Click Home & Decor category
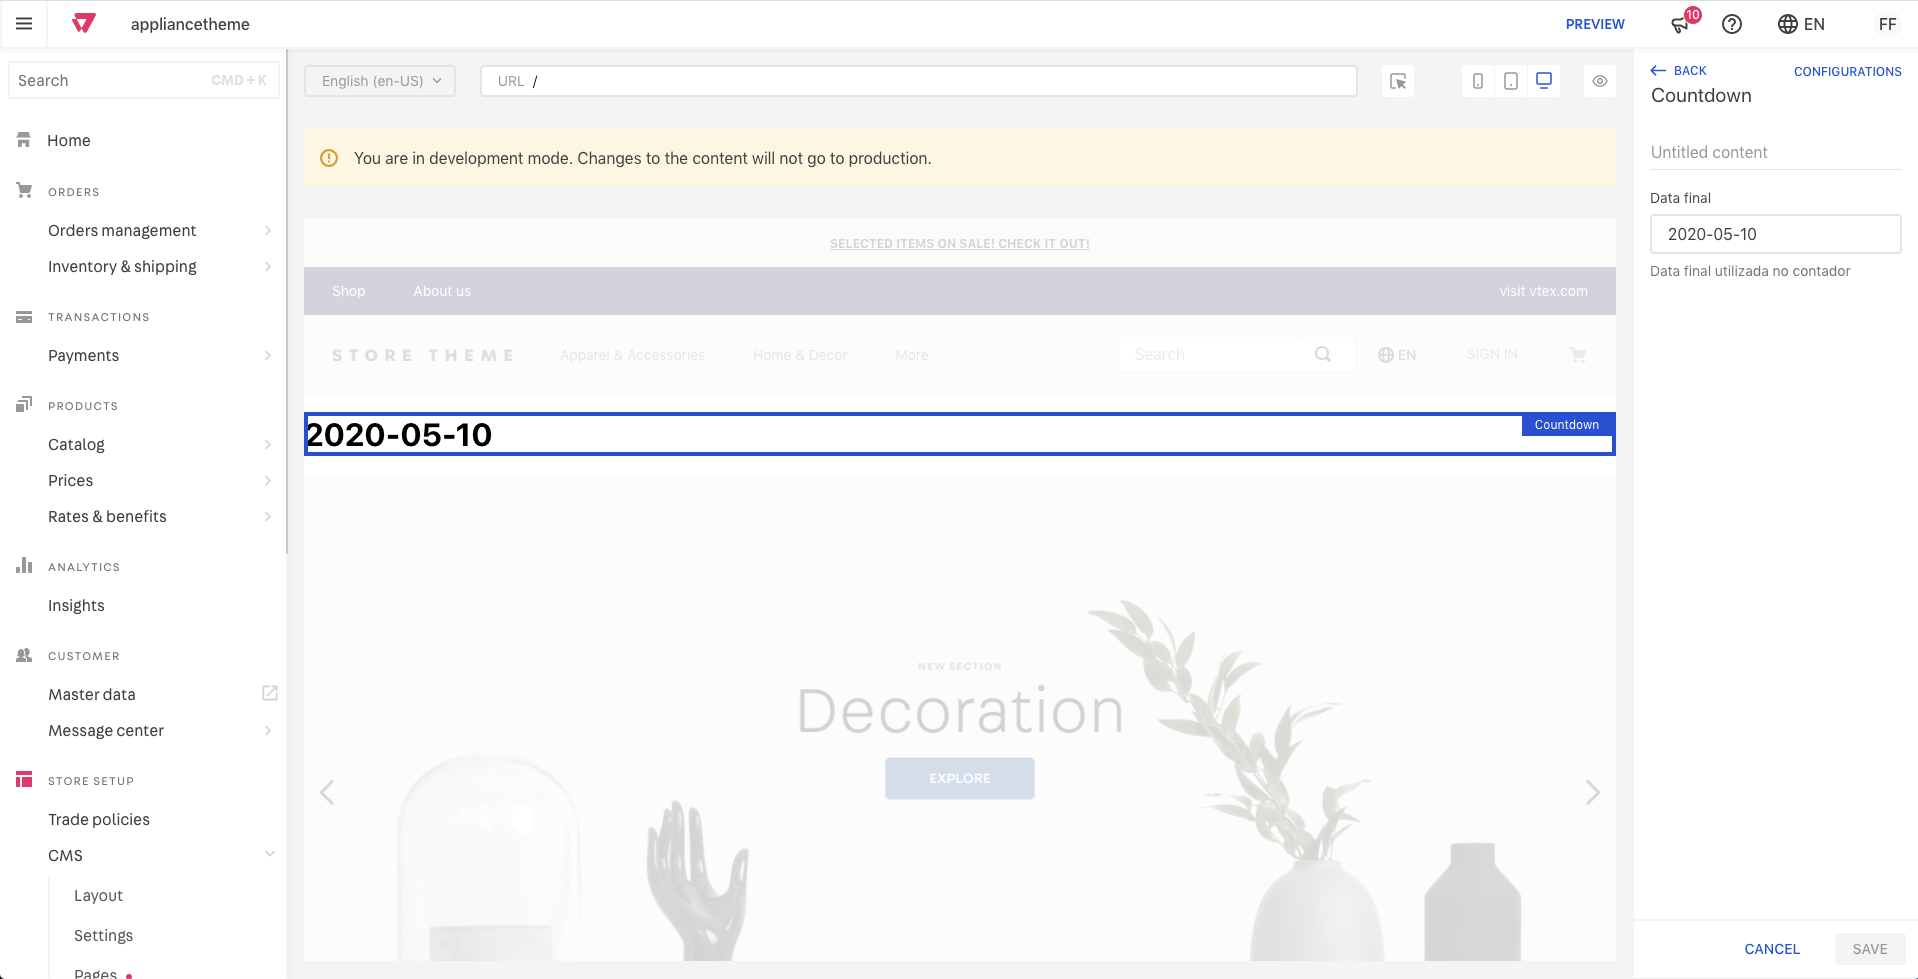The image size is (1918, 979). pos(800,355)
